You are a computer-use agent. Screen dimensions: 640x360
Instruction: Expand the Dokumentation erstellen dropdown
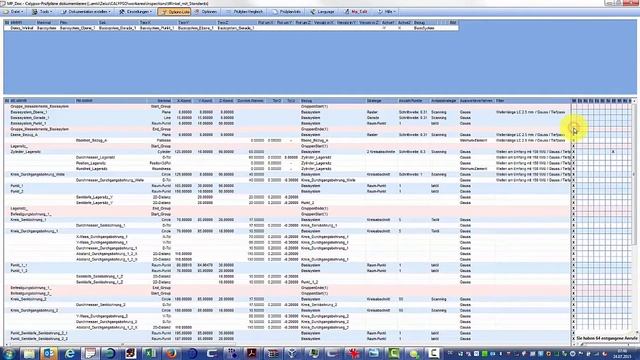point(87,12)
